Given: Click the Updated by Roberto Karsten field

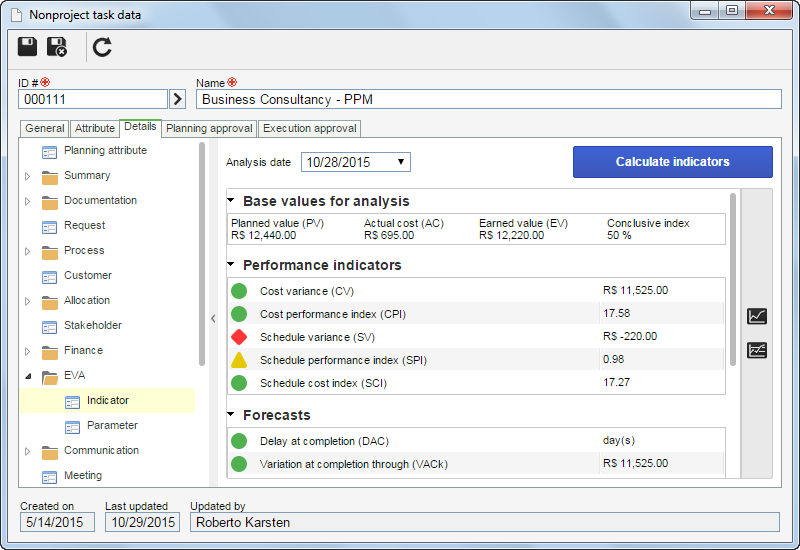Looking at the screenshot, I should [485, 522].
